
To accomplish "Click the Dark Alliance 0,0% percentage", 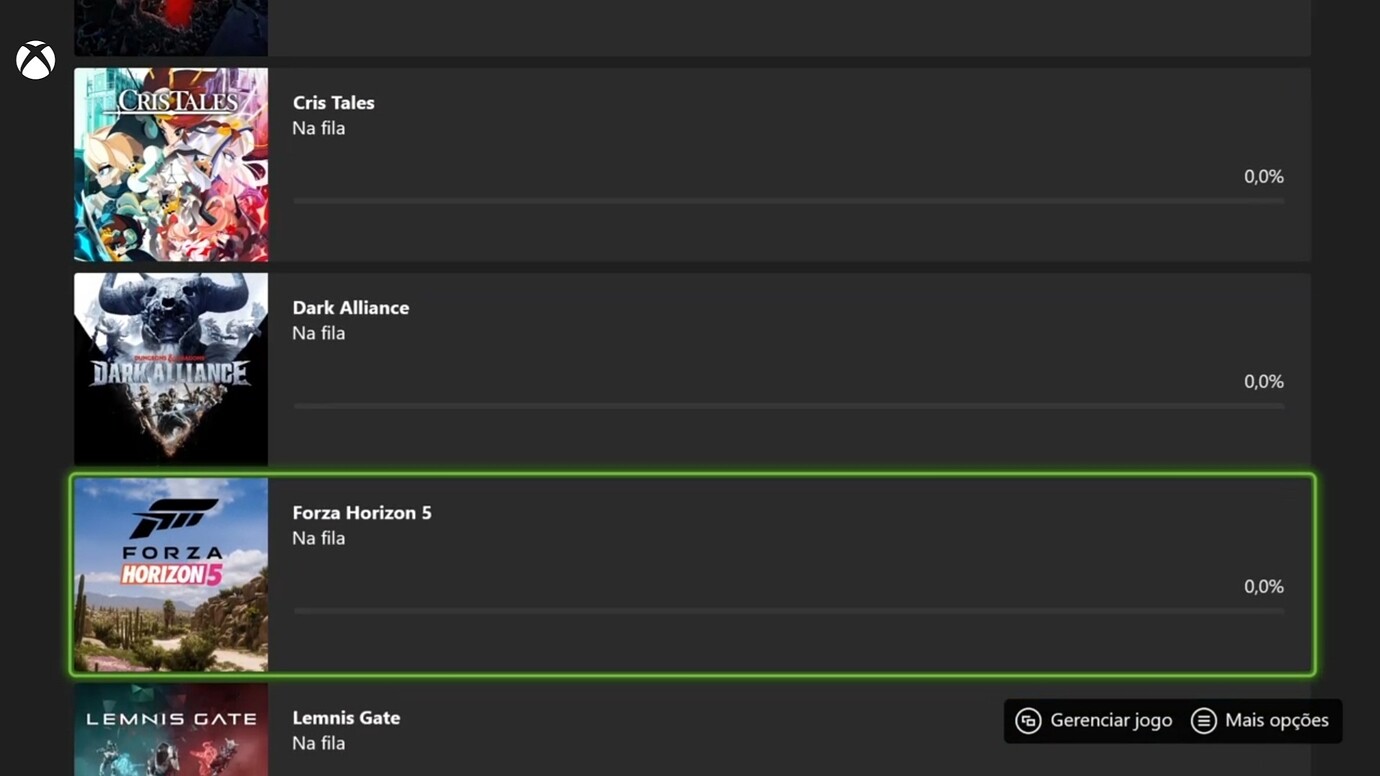I will click(1263, 381).
